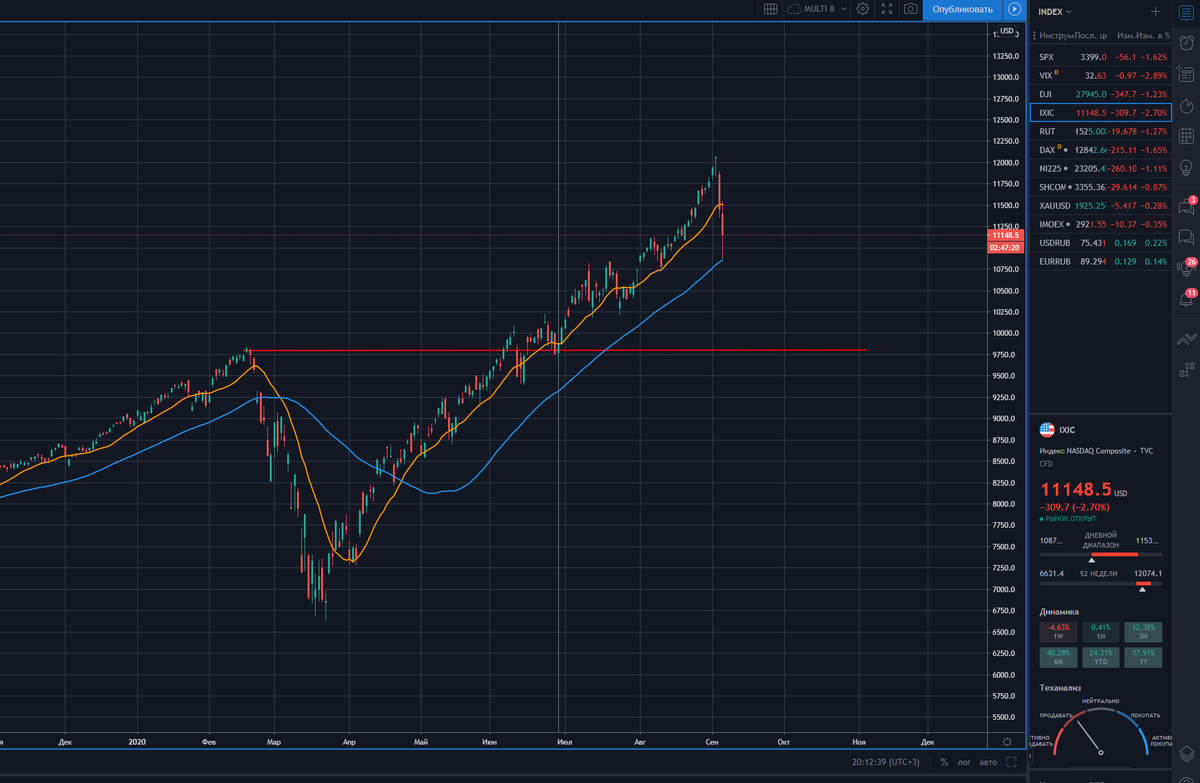
Task: Open the DOM ladder sidebar icon
Action: pos(1186,369)
